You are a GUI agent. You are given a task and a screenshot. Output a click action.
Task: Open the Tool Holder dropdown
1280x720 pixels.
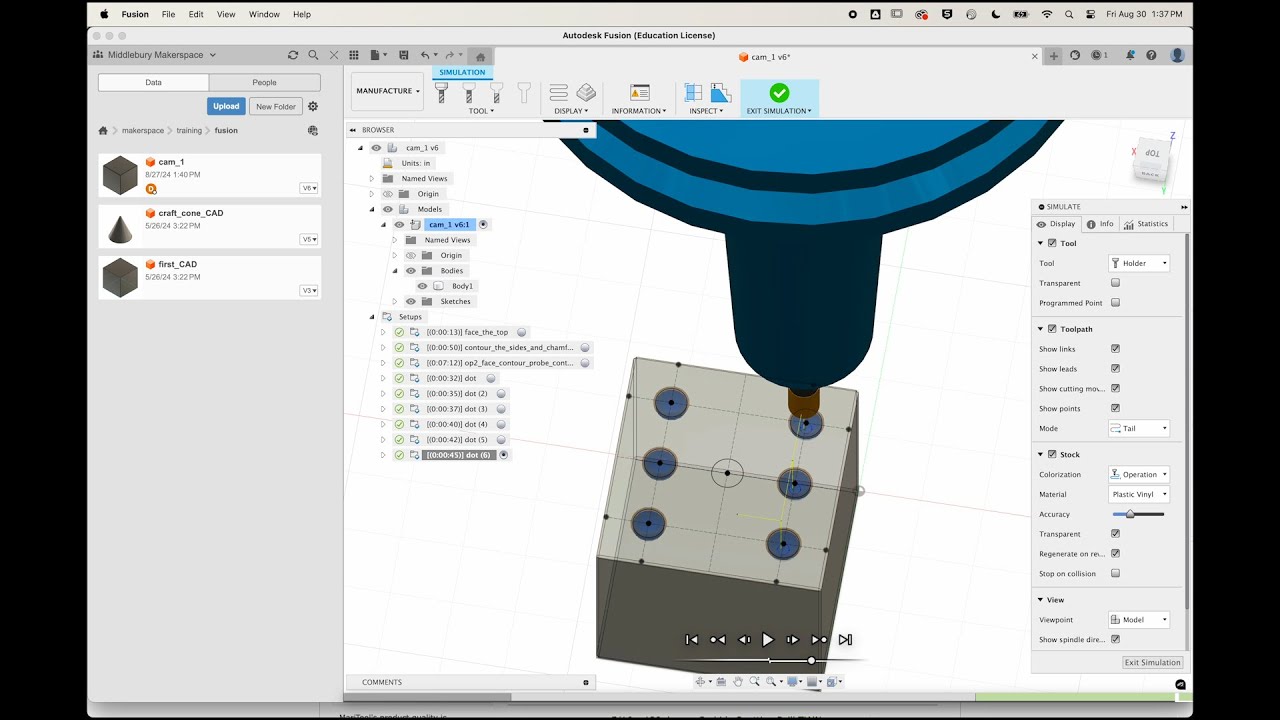(x=1139, y=263)
